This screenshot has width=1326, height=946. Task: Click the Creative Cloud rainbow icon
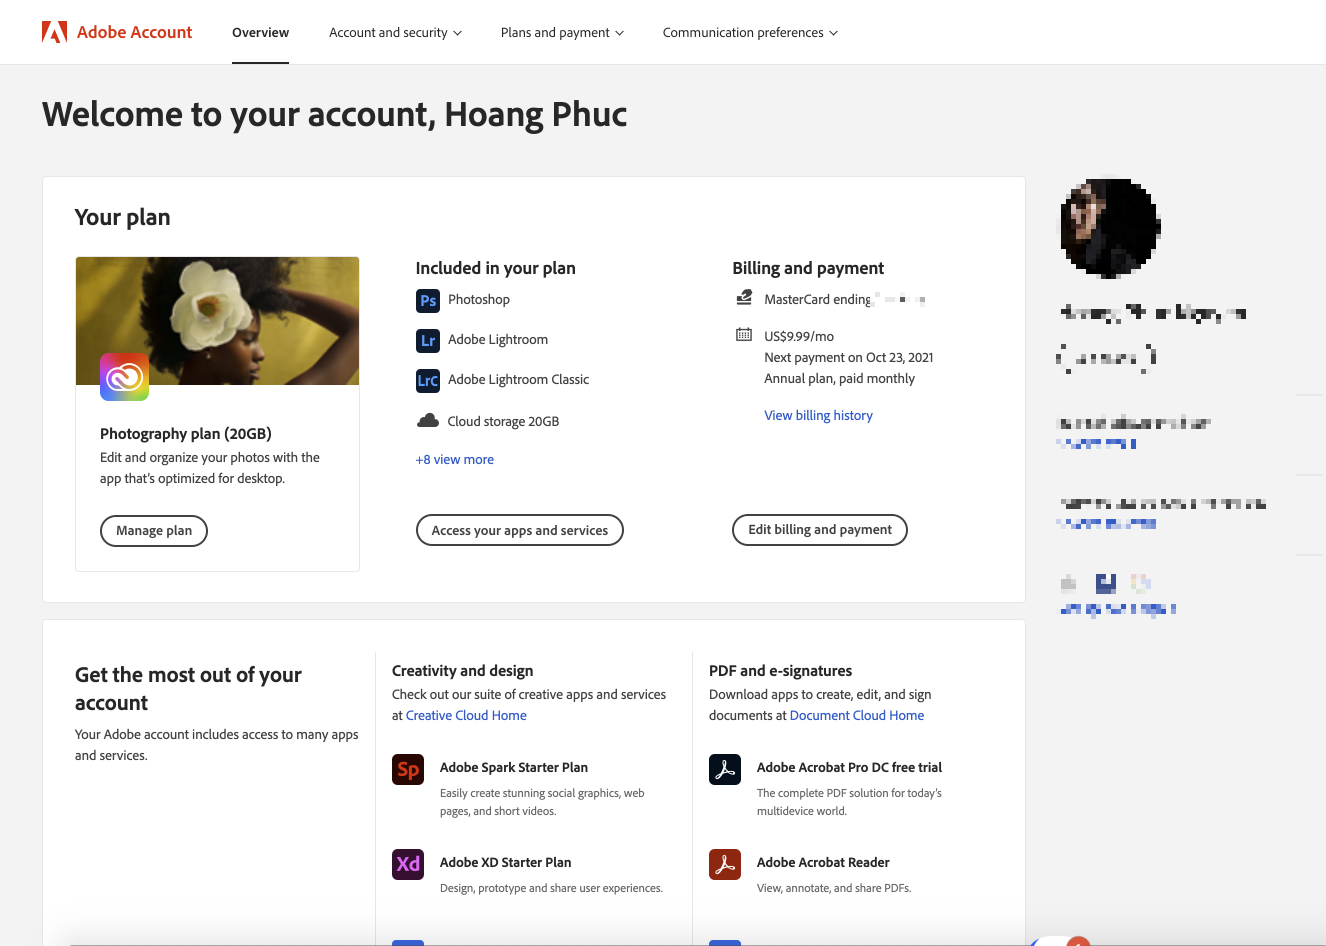124,377
